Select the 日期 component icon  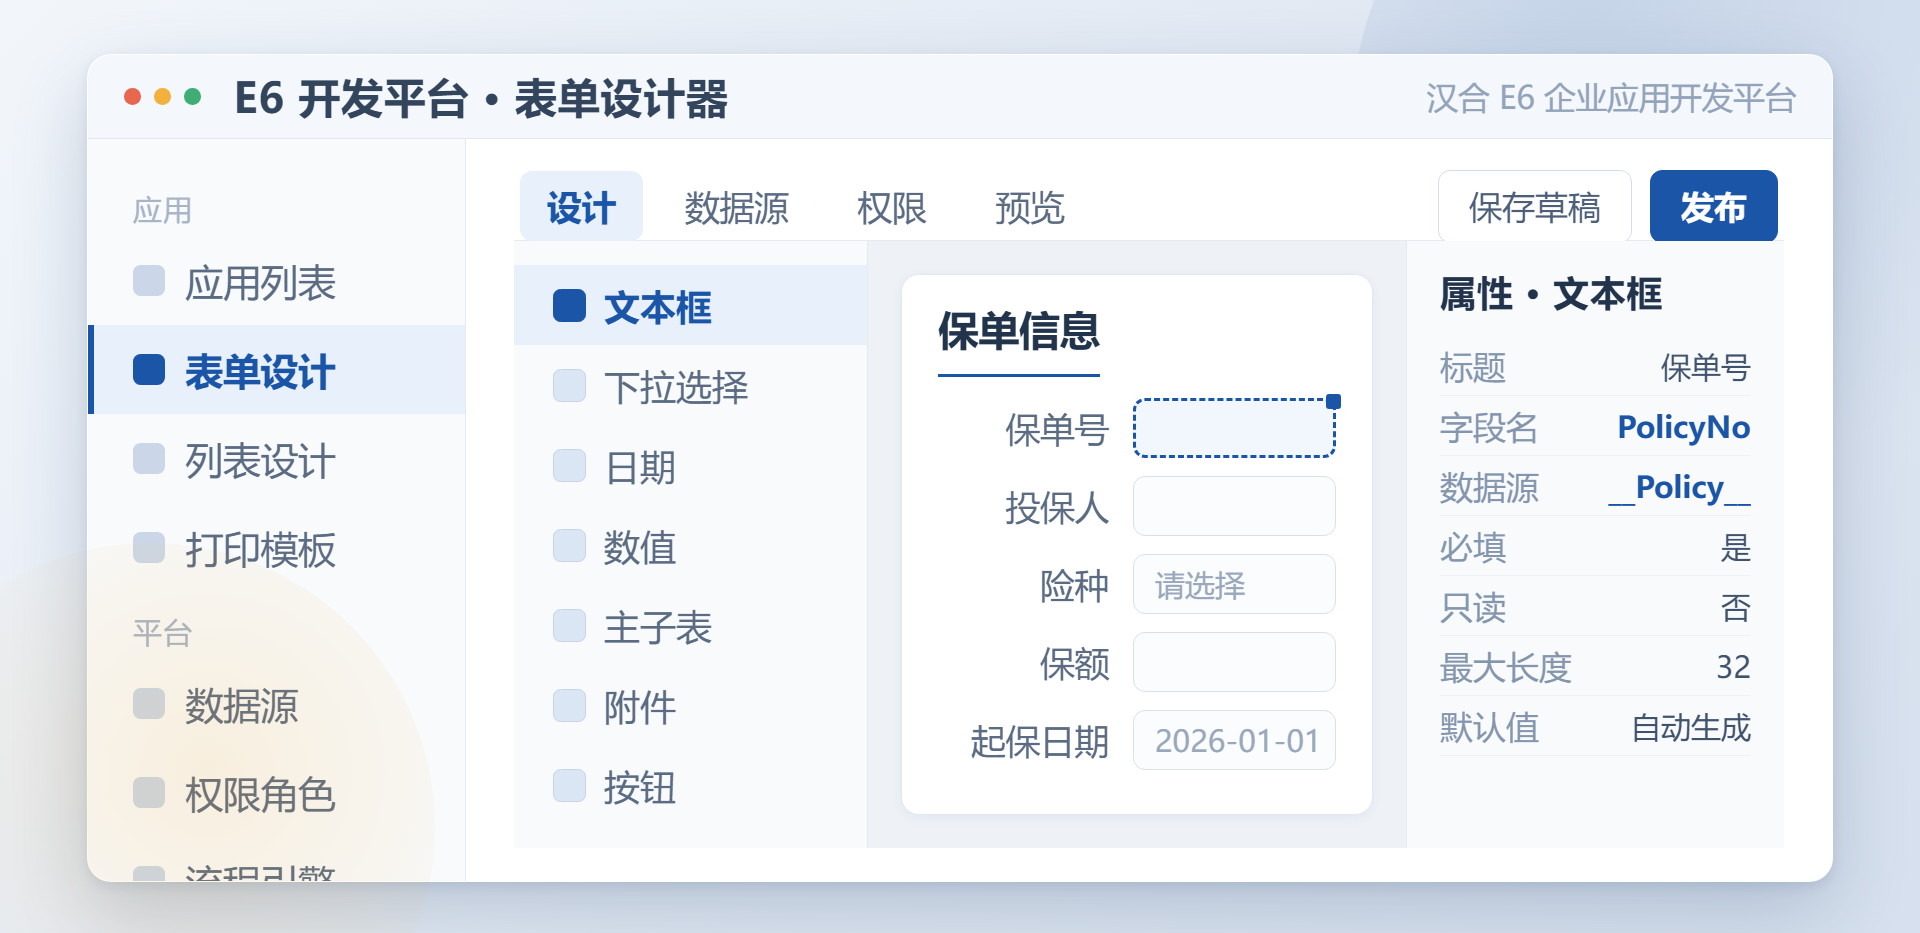pyautogui.click(x=570, y=466)
